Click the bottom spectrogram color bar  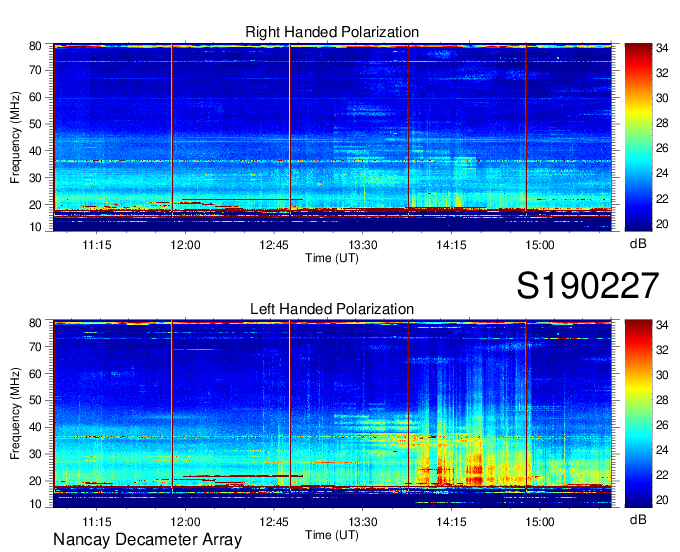click(638, 414)
